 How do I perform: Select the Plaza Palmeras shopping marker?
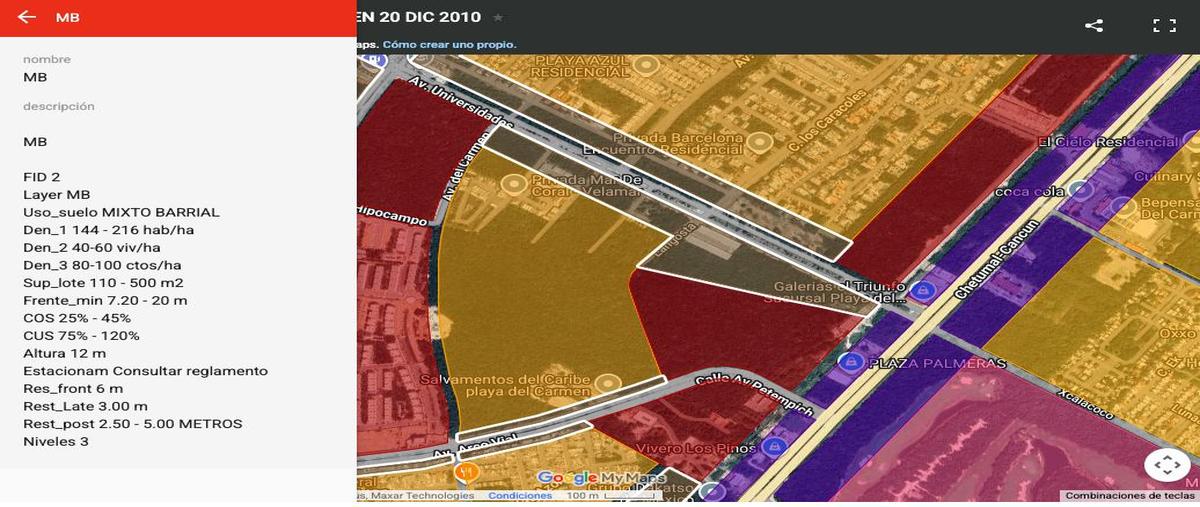[852, 362]
